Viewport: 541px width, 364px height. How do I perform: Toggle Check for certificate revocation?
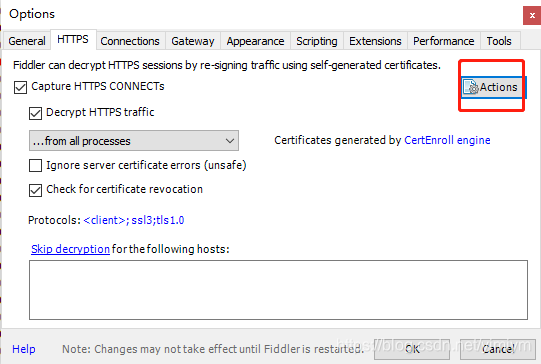[x=36, y=190]
